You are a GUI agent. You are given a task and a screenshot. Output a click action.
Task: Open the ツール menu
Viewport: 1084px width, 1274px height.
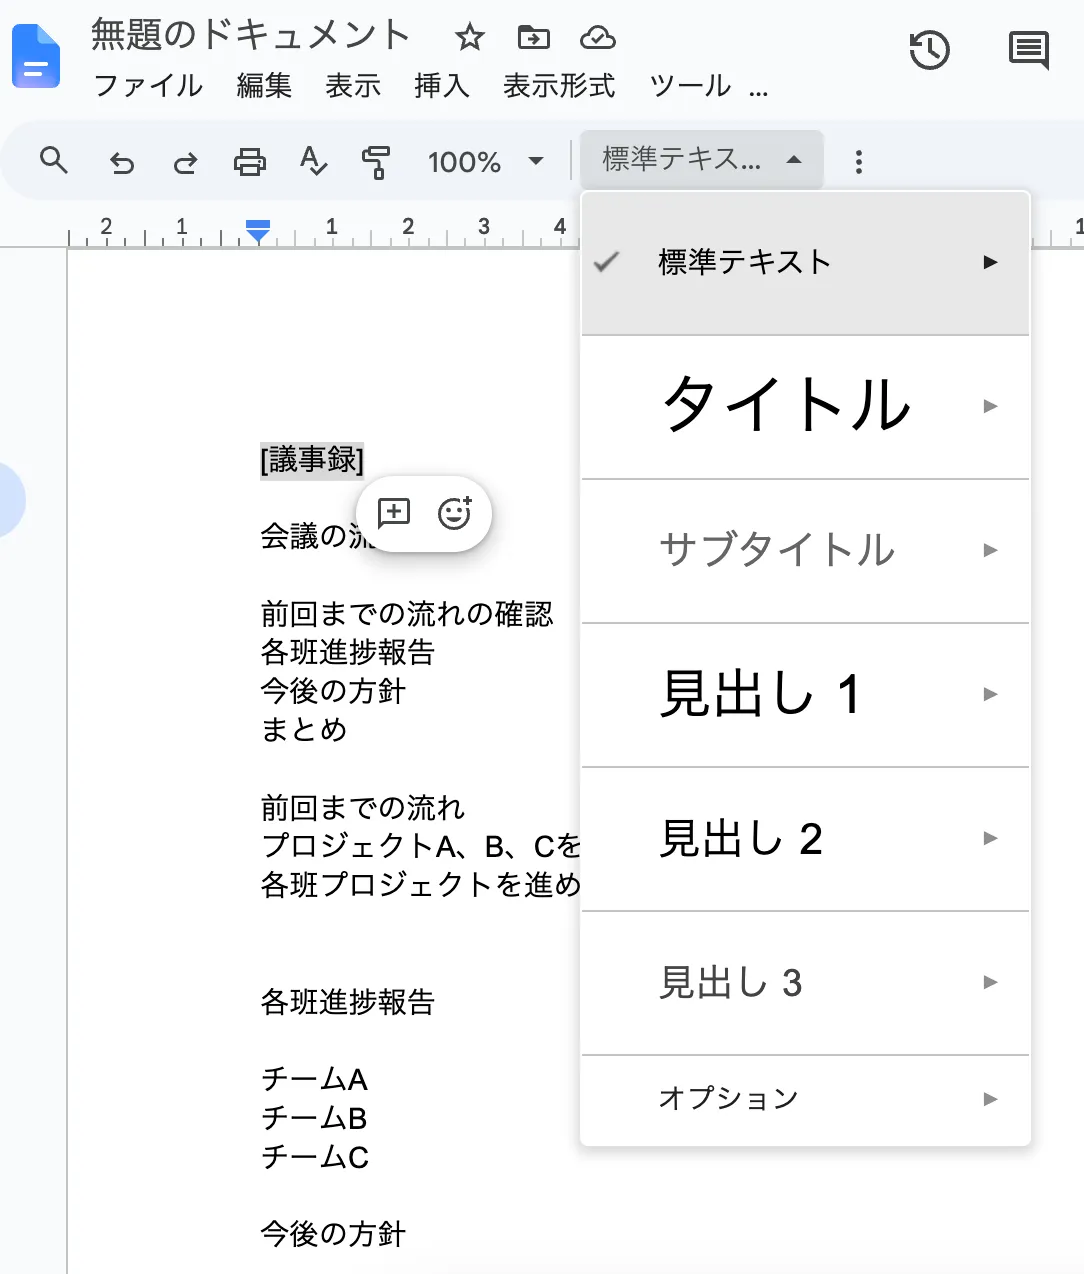point(690,86)
